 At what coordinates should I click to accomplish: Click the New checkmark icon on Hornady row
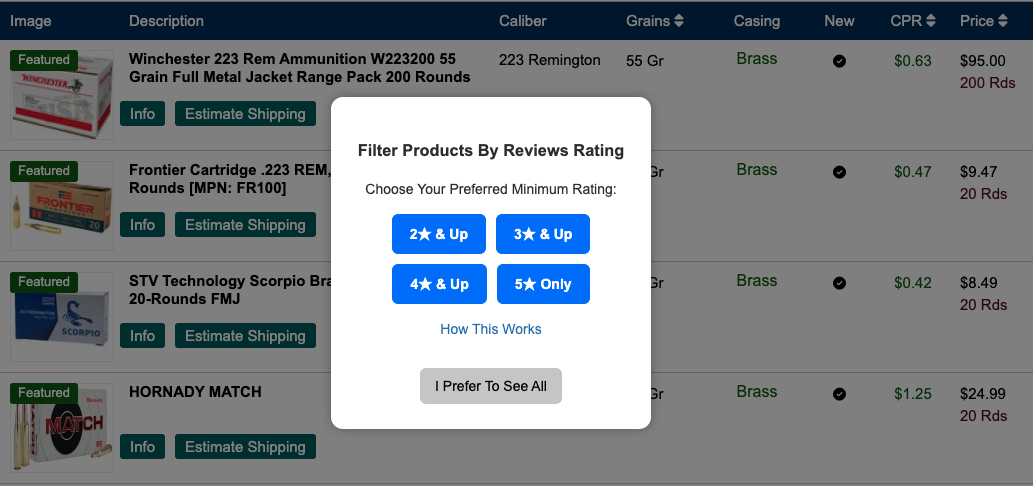(x=839, y=393)
